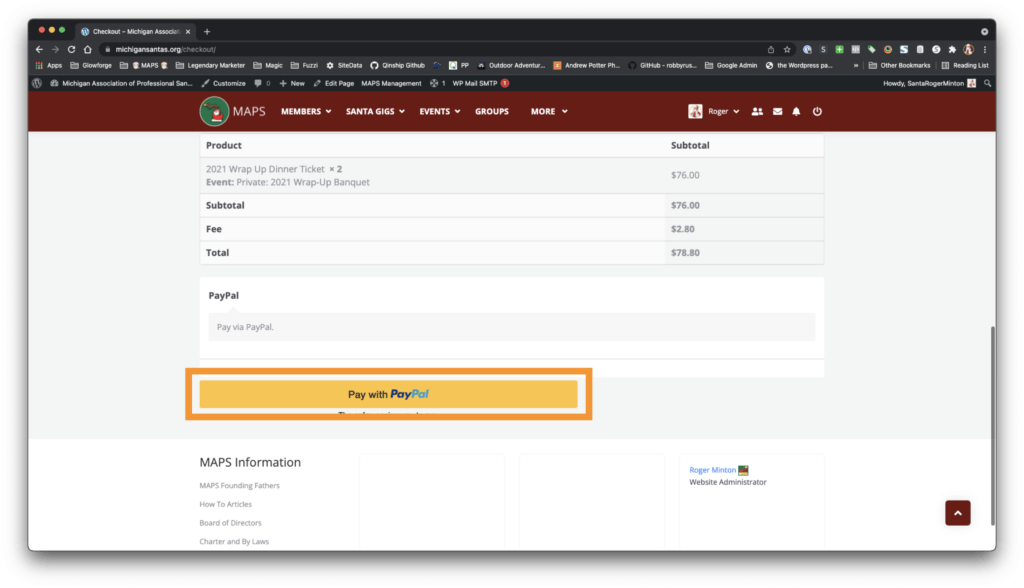Go to the browser home page
This screenshot has height=588, width=1024.
[88, 50]
